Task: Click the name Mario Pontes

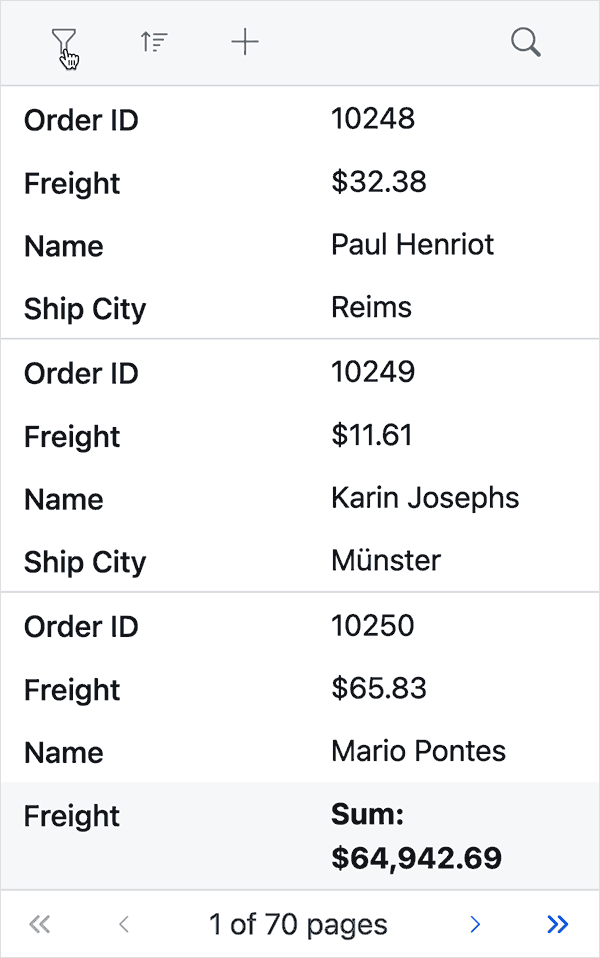Action: click(x=418, y=751)
